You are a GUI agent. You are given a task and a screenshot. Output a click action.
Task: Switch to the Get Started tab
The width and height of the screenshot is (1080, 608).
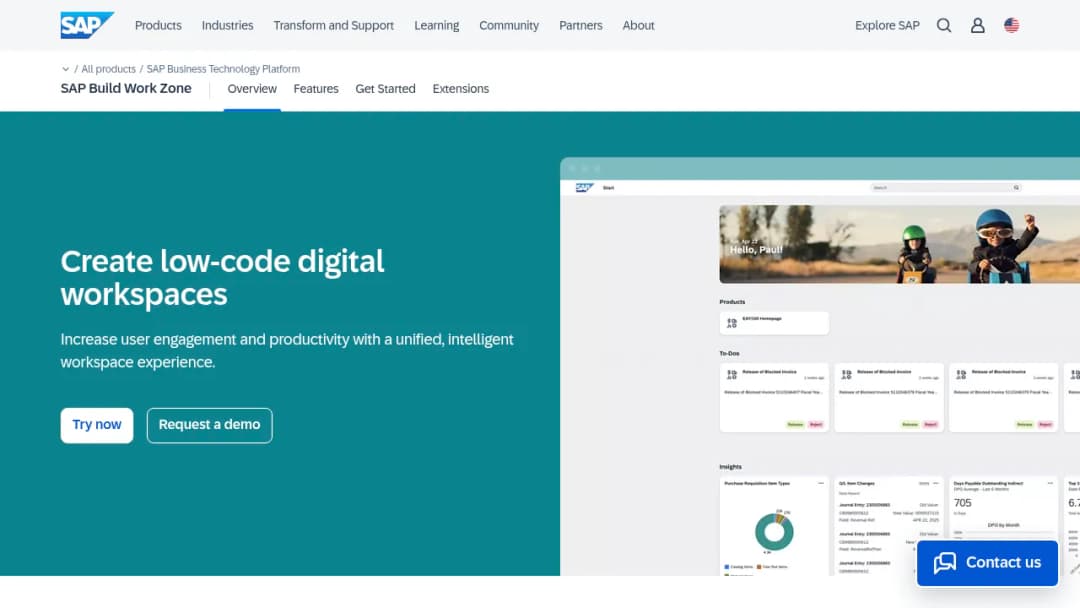tap(386, 89)
